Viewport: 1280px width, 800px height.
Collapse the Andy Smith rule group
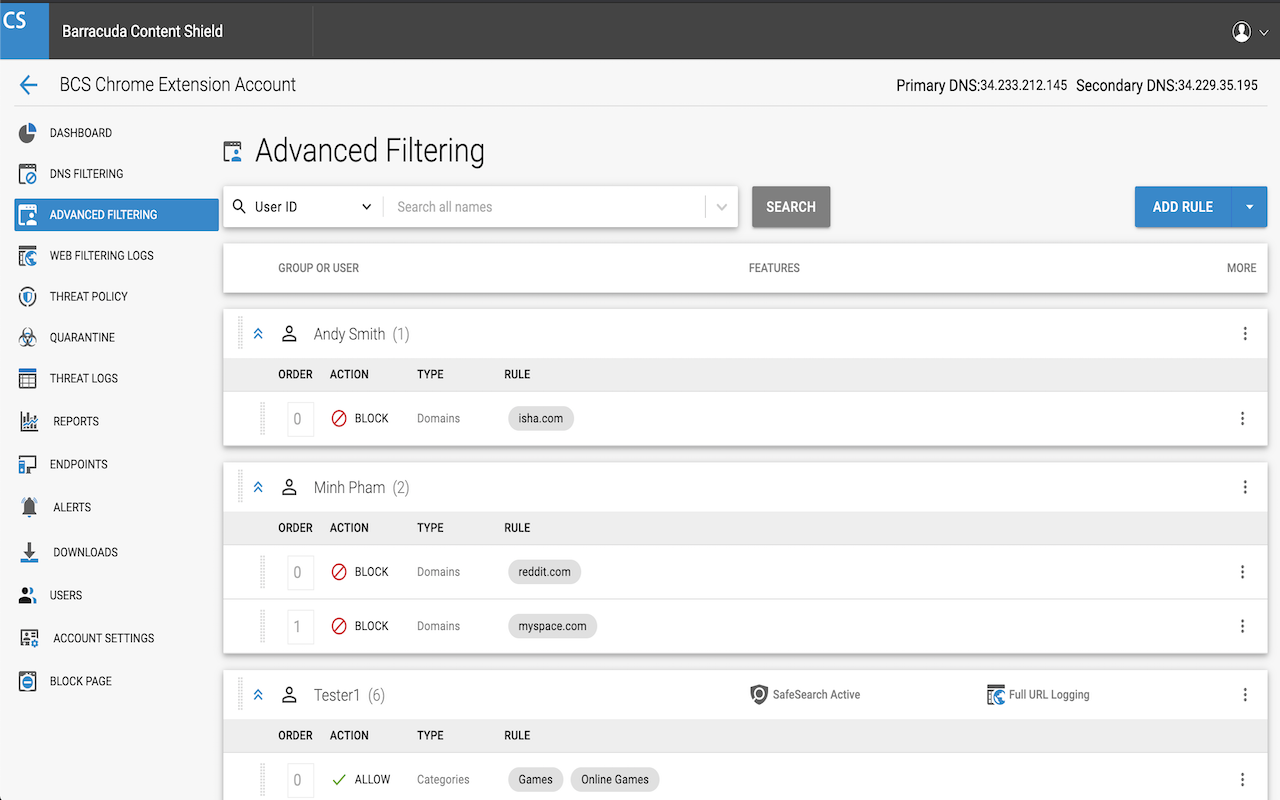coord(258,333)
